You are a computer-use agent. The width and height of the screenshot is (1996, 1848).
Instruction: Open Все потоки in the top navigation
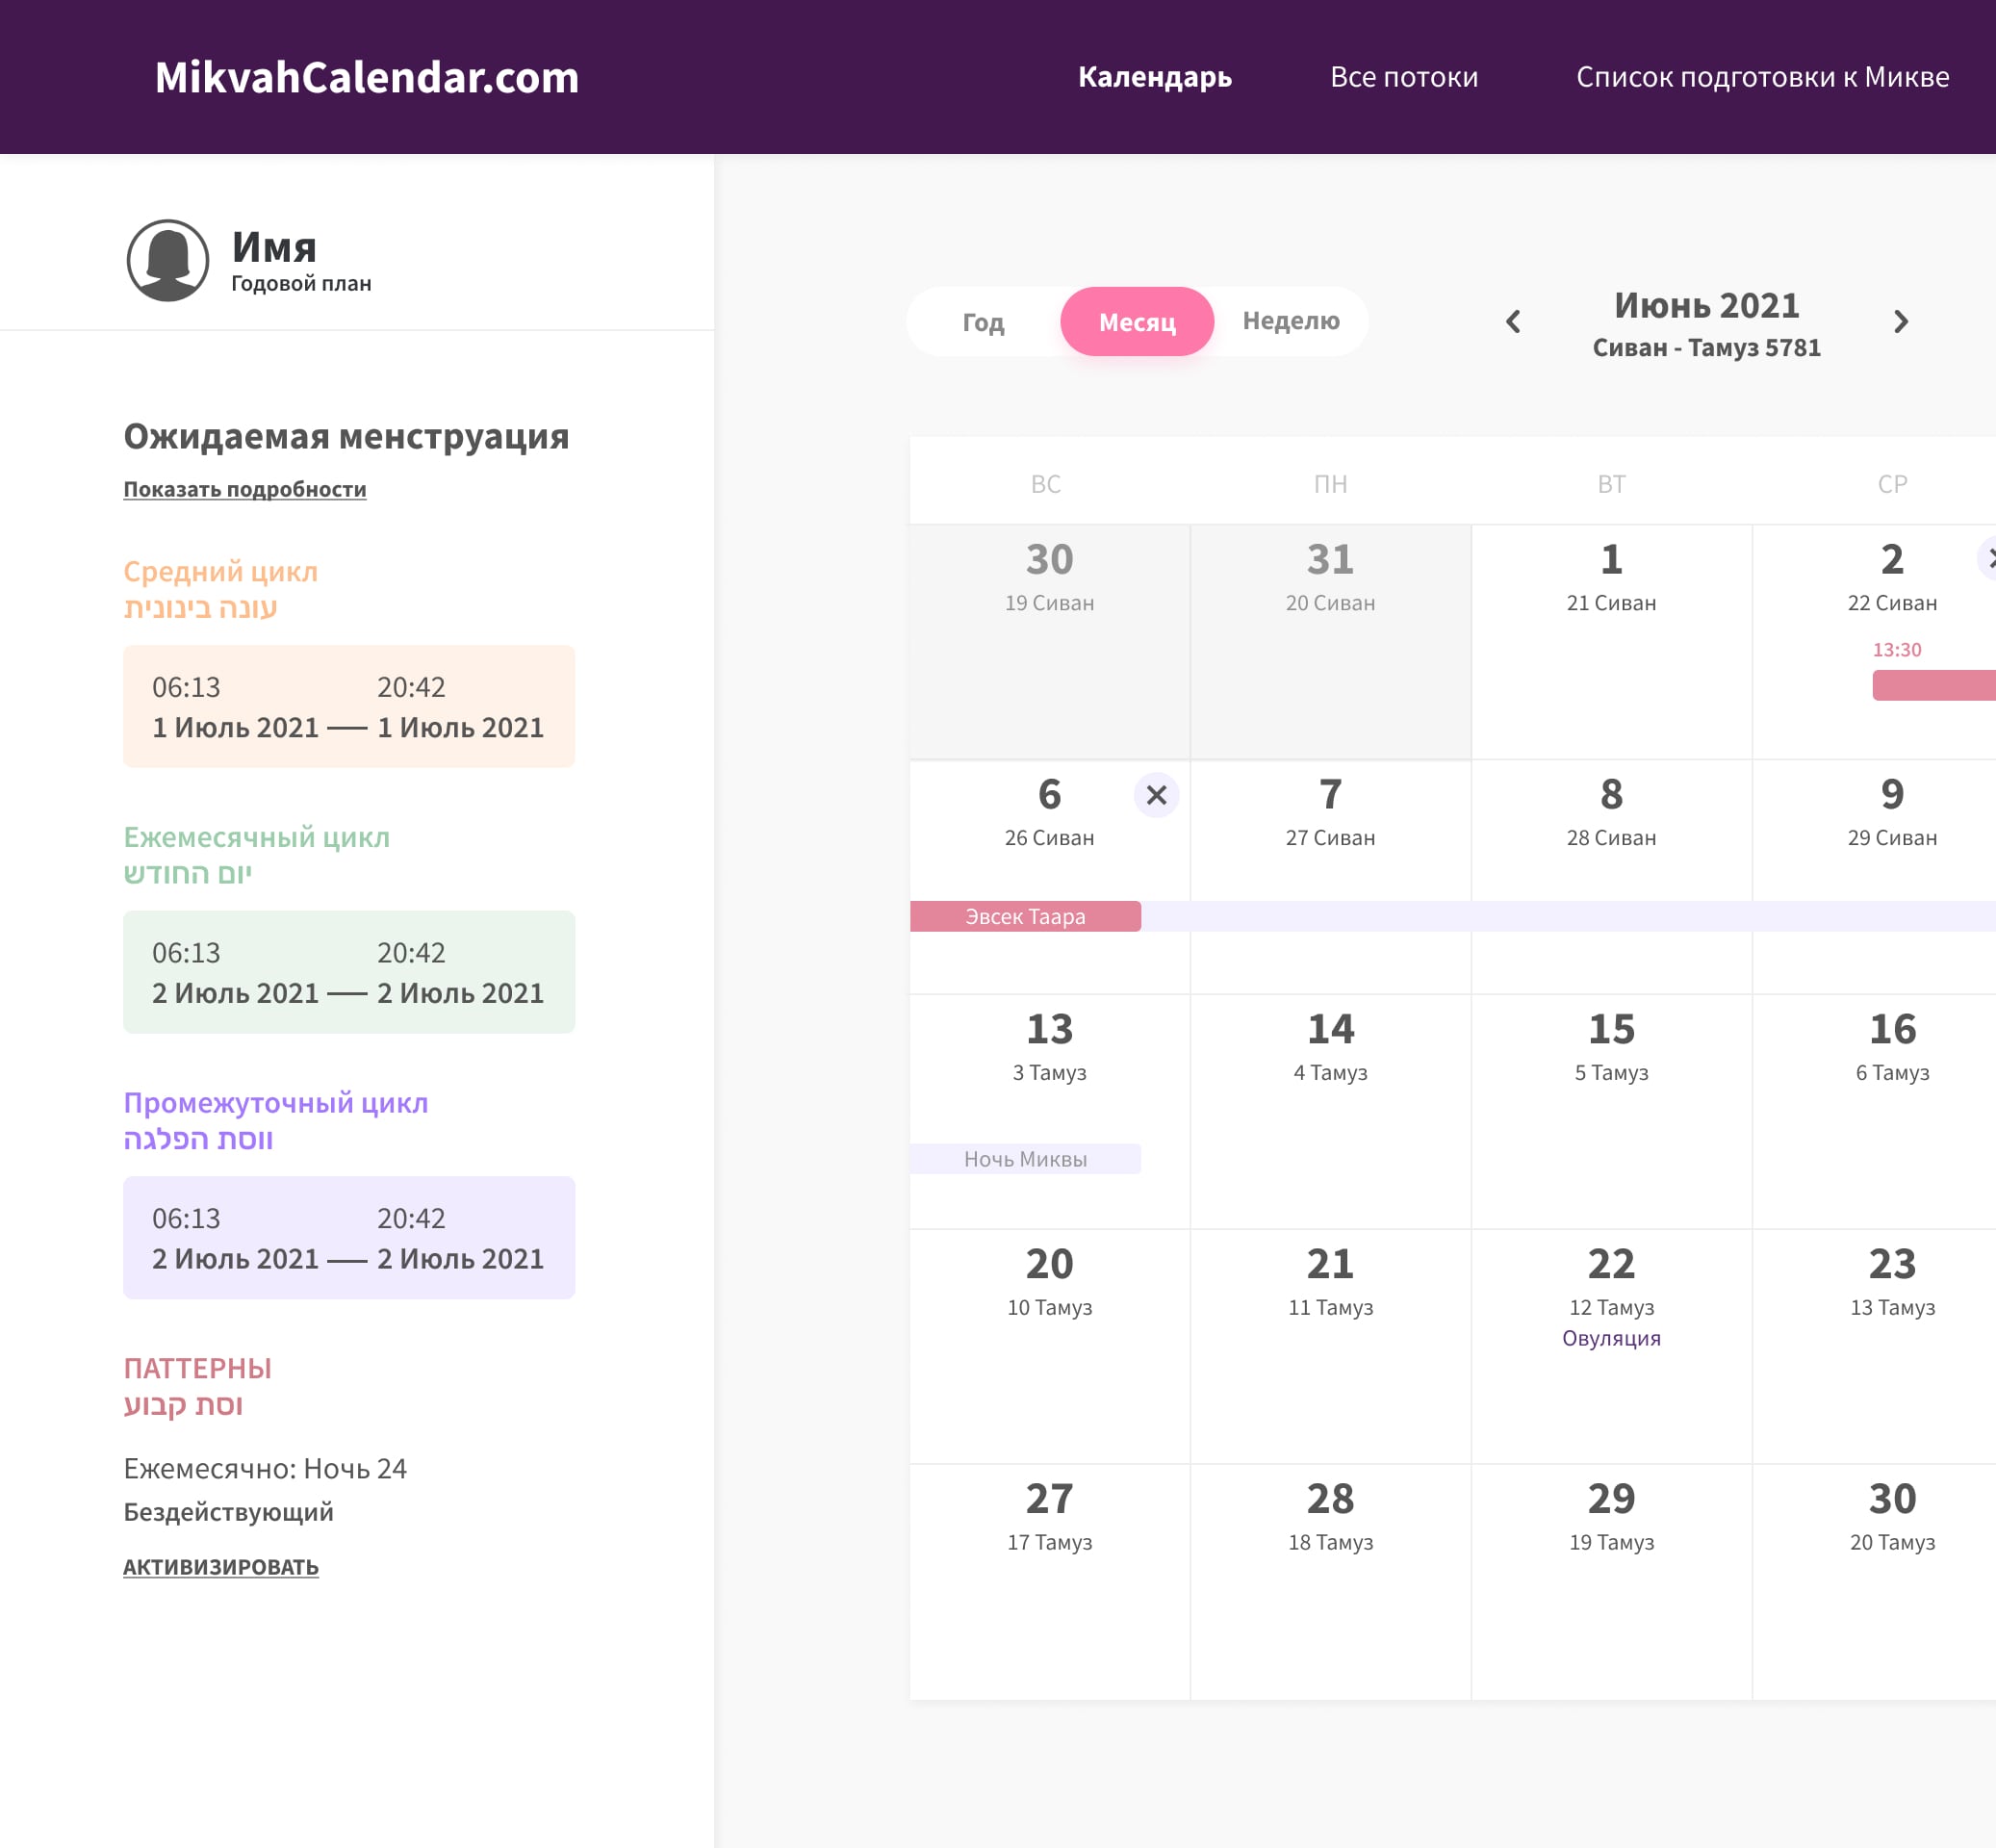click(x=1403, y=77)
